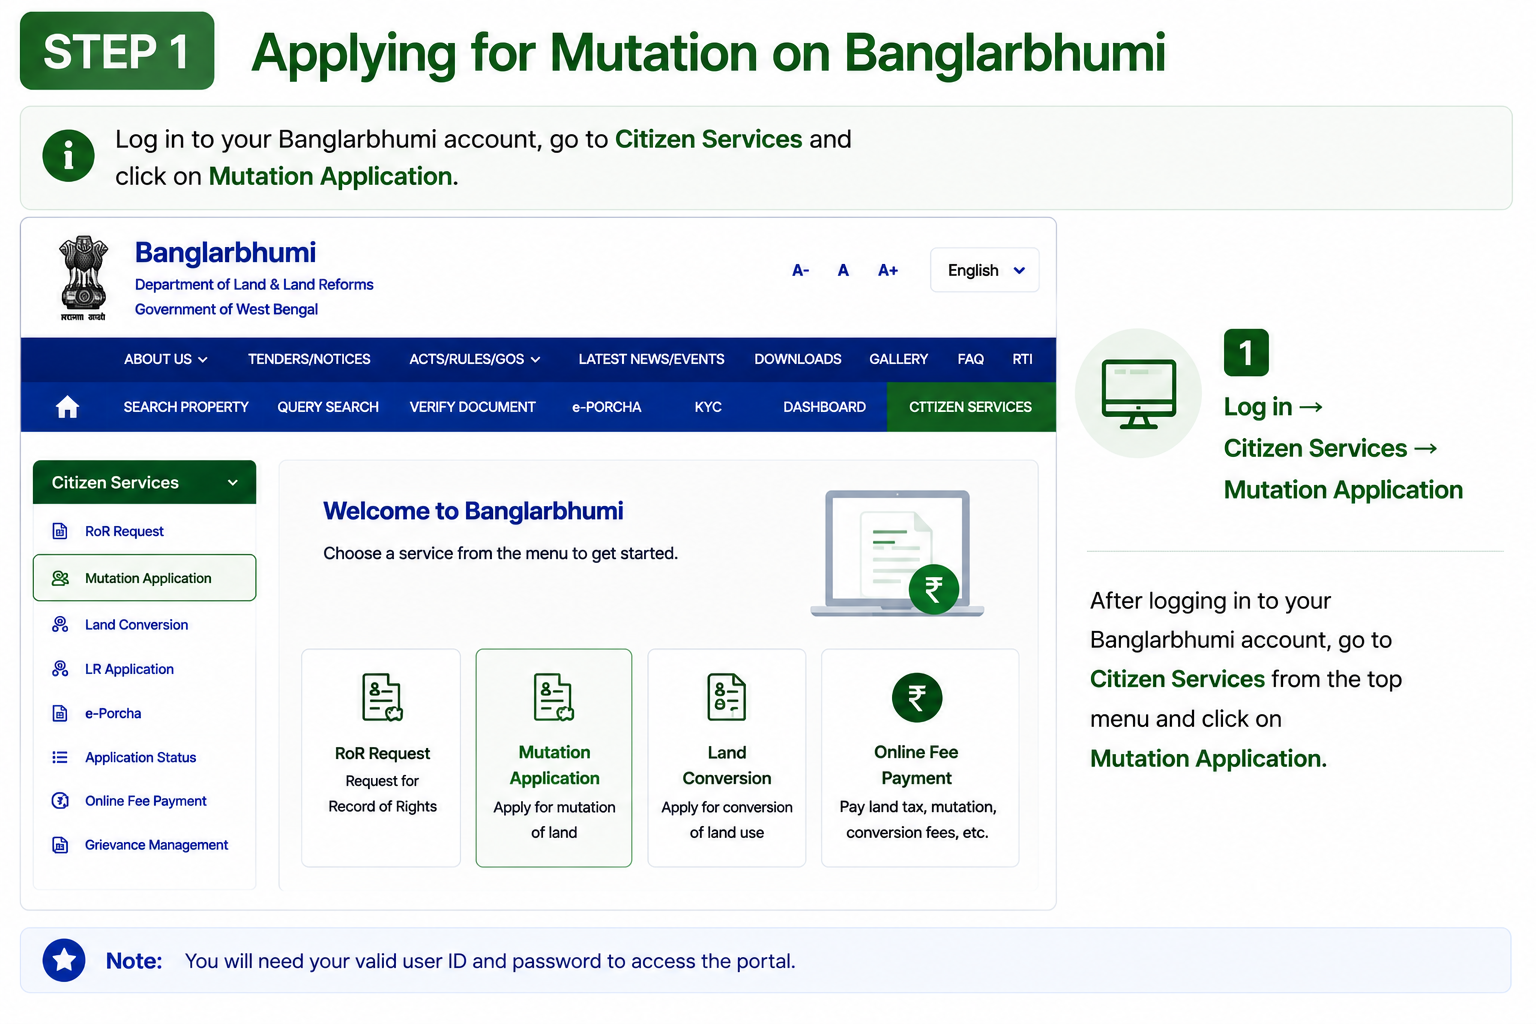This screenshot has width=1536, height=1024.
Task: Open TENDERS/NOTICES menu item
Action: (309, 359)
